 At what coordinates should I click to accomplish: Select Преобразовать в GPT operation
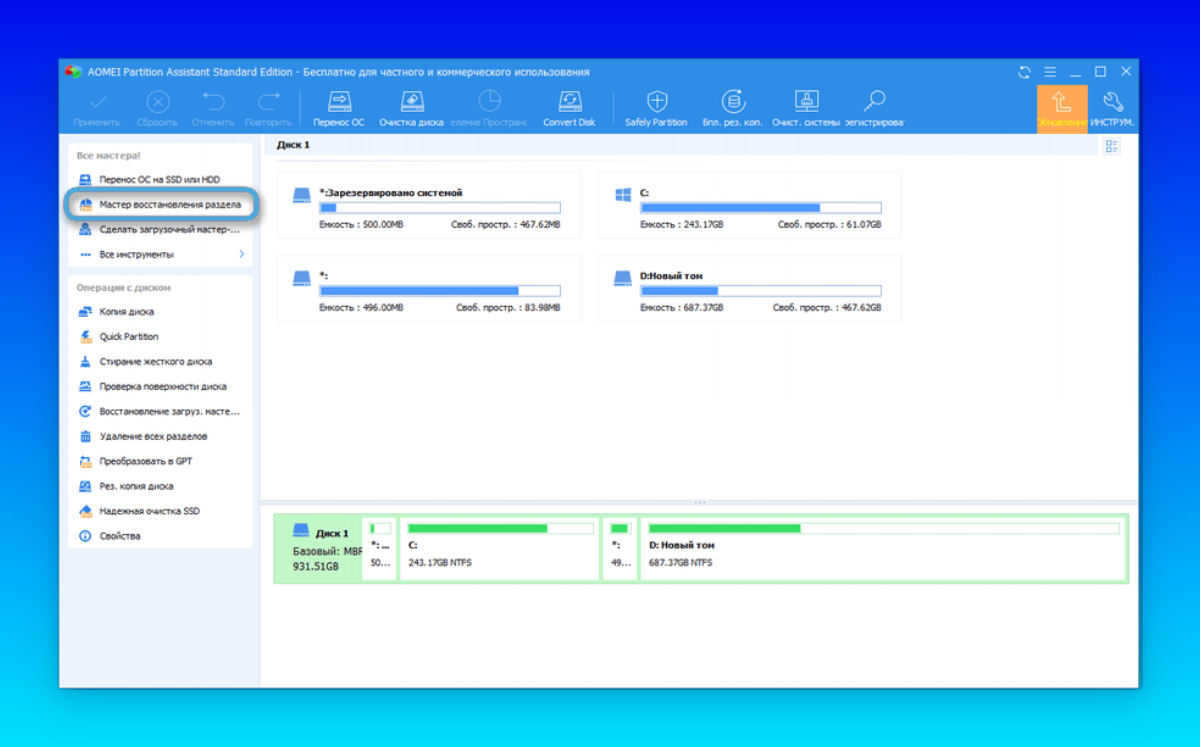(x=160, y=461)
